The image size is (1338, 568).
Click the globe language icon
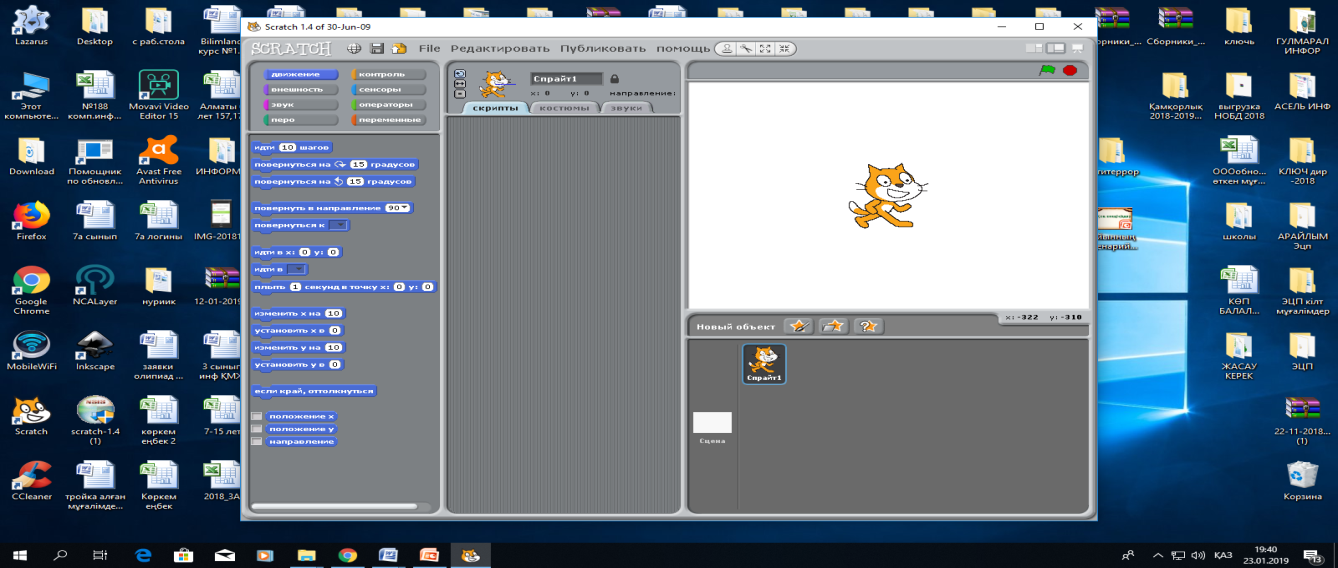coord(354,48)
